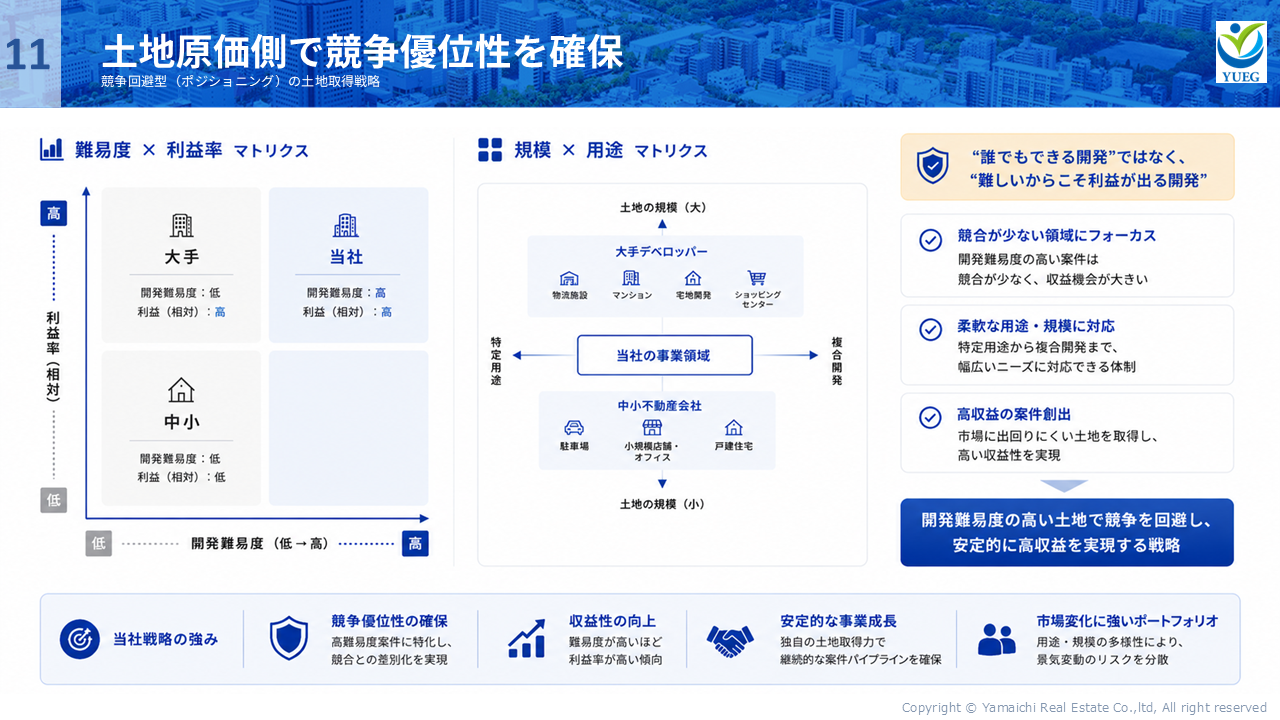Click 利益（相対）：高 in the 大手 card
Image resolution: width=1280 pixels, height=720 pixels.
click(x=181, y=312)
